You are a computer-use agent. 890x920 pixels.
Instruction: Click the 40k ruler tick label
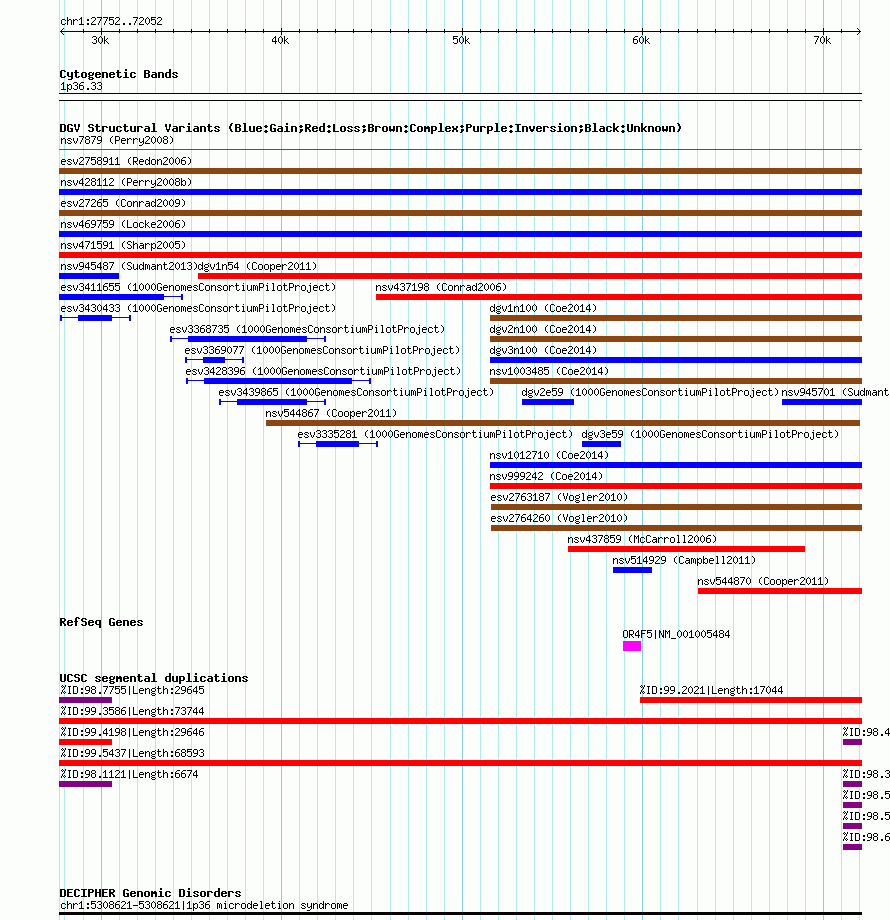pyautogui.click(x=280, y=40)
